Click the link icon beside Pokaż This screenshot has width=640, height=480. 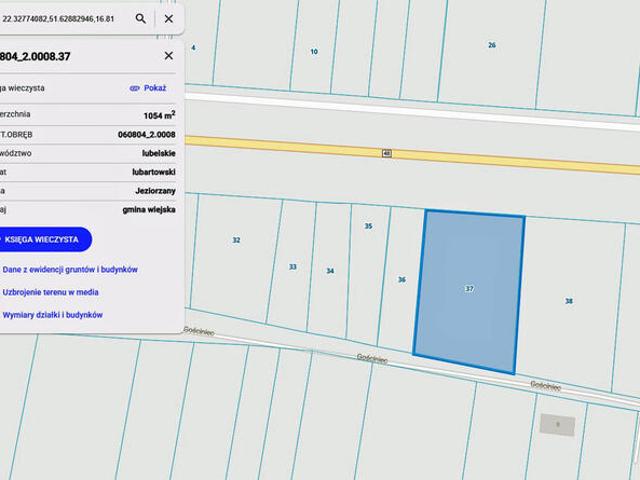(134, 88)
